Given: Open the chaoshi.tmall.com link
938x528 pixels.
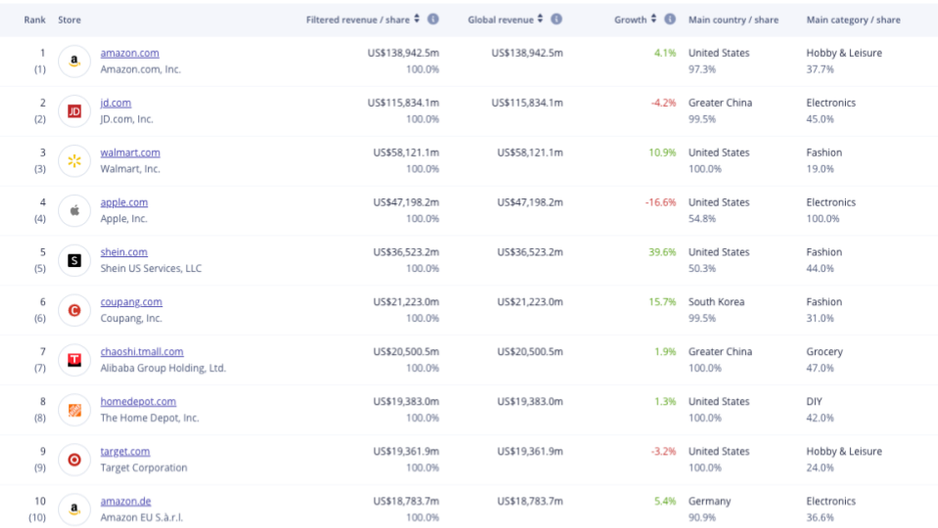Looking at the screenshot, I should coord(142,352).
